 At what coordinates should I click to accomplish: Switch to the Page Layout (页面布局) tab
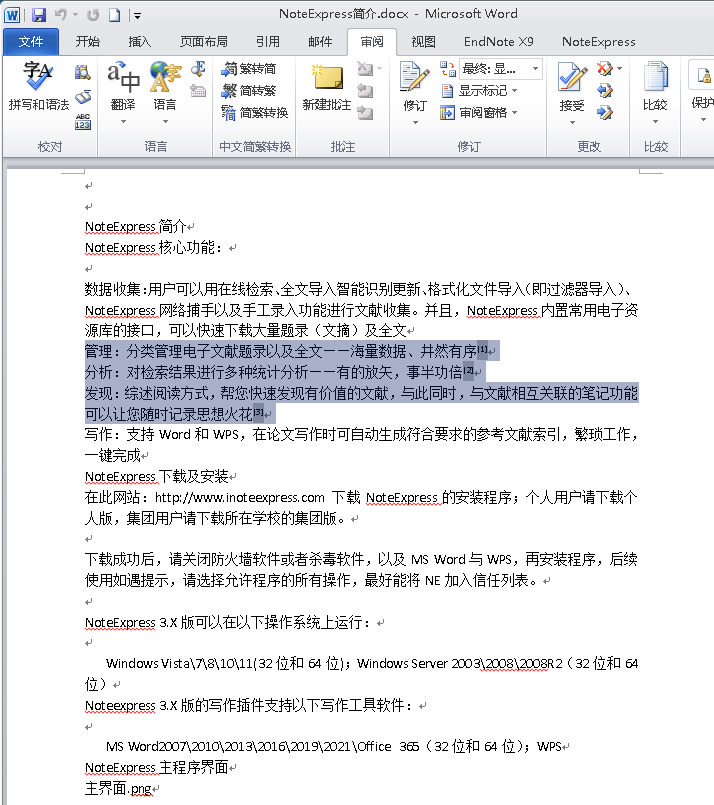click(204, 42)
